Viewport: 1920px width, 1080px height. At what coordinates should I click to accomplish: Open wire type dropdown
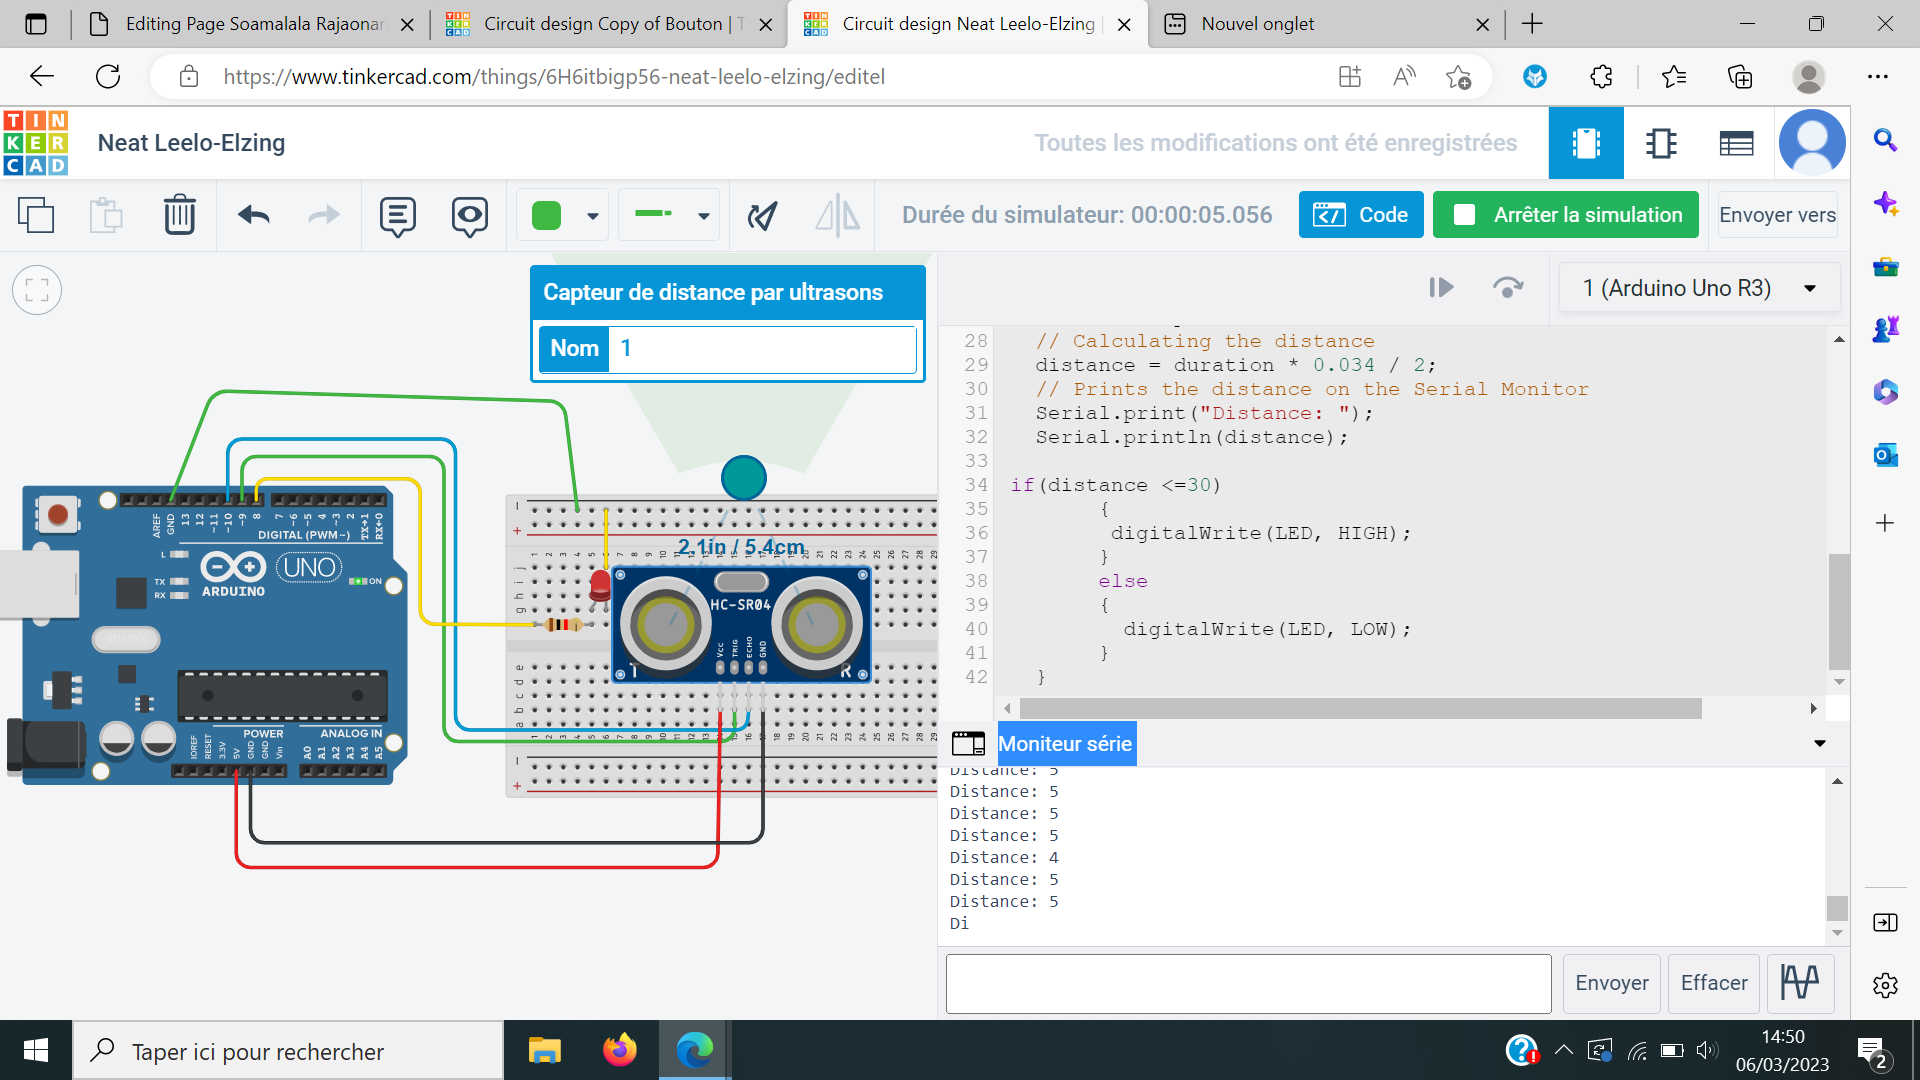tap(669, 215)
